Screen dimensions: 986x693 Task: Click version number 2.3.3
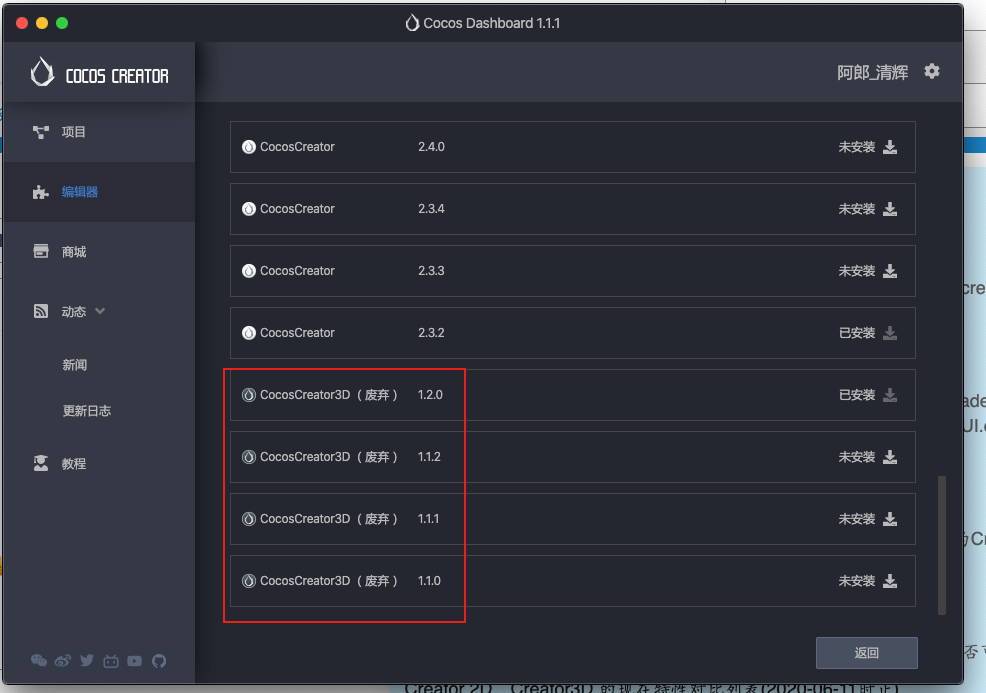[x=431, y=271]
